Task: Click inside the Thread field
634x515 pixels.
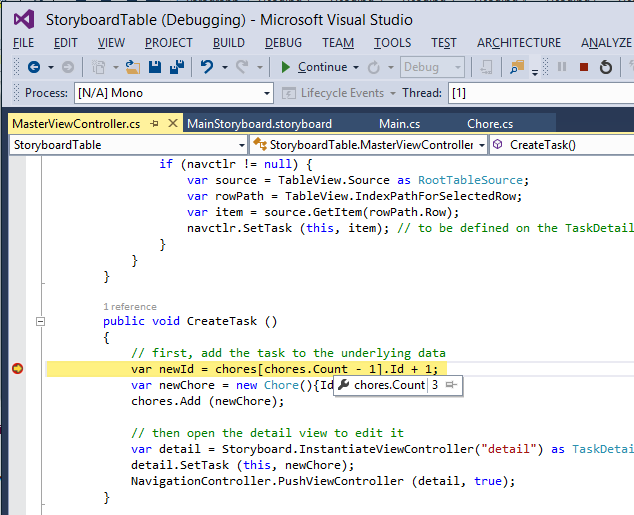Action: coord(541,93)
